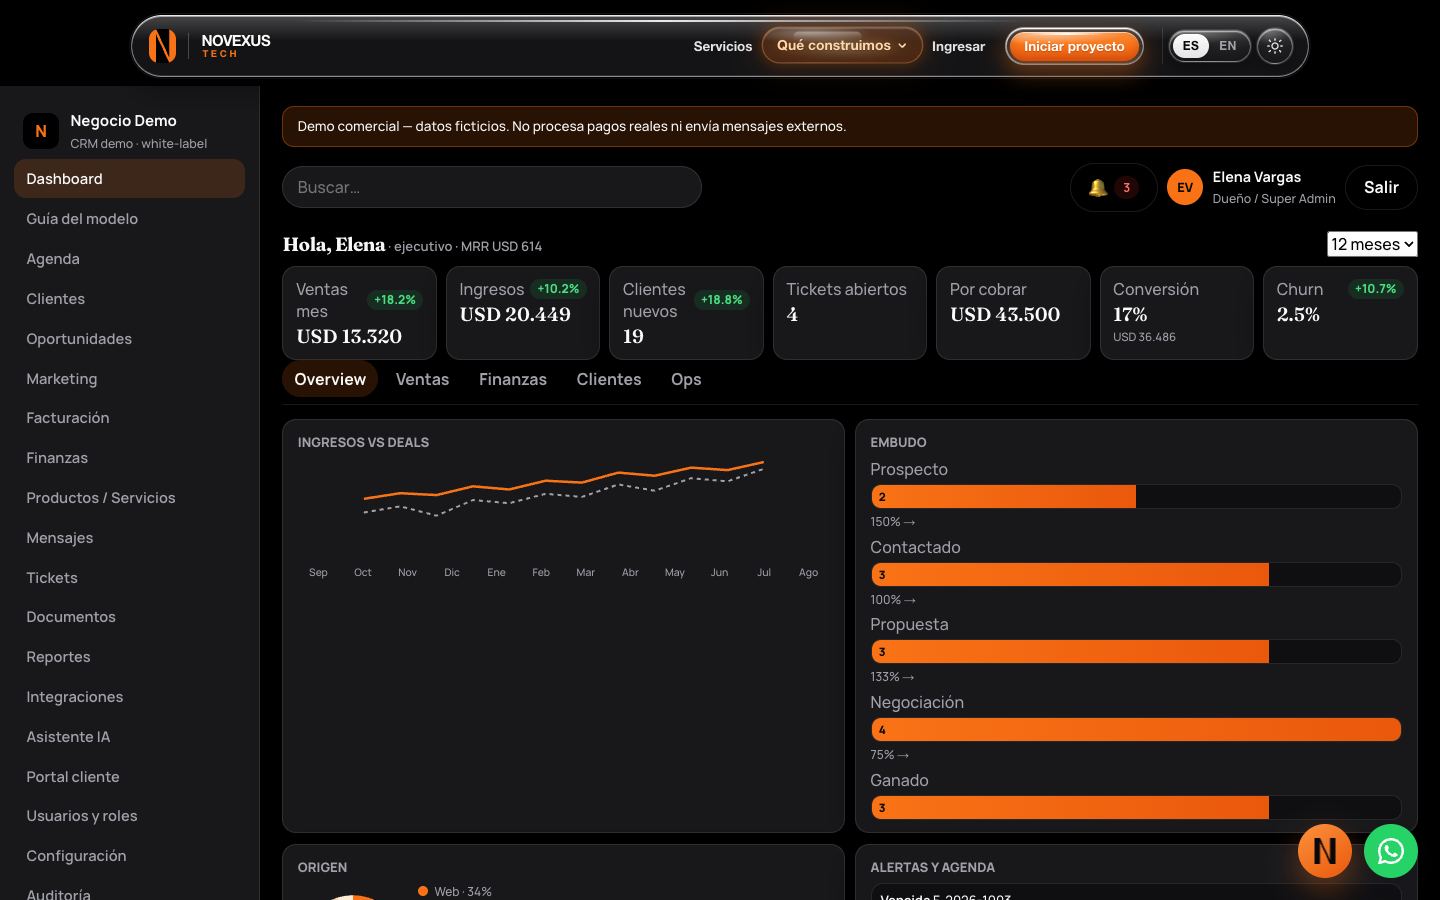Open the Ingresar link
This screenshot has width=1440, height=900.
tap(958, 46)
